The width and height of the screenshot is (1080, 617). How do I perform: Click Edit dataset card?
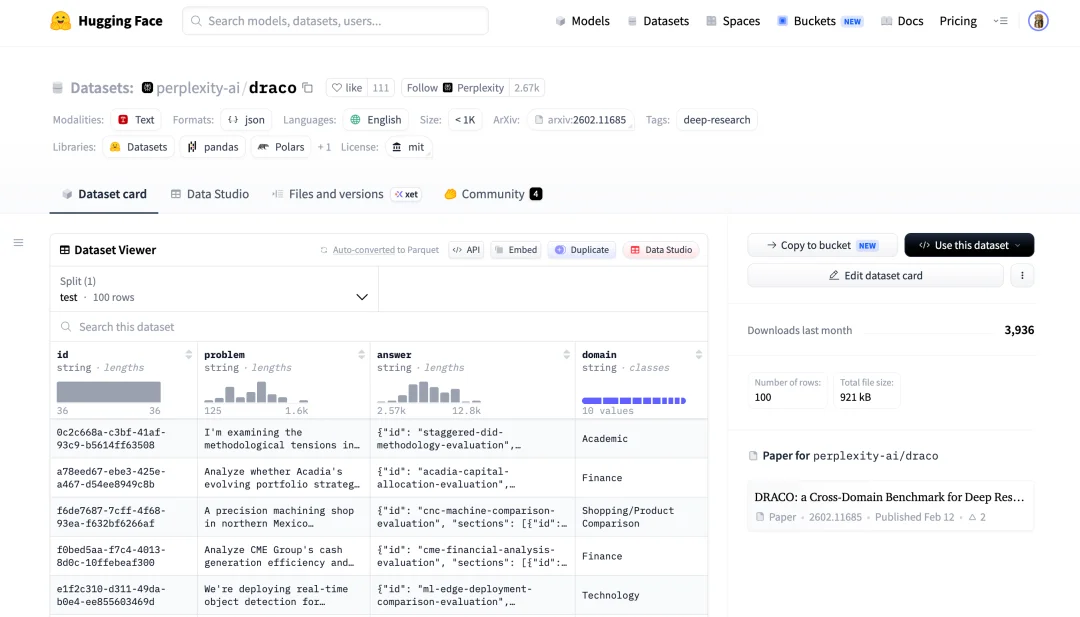[x=875, y=275]
